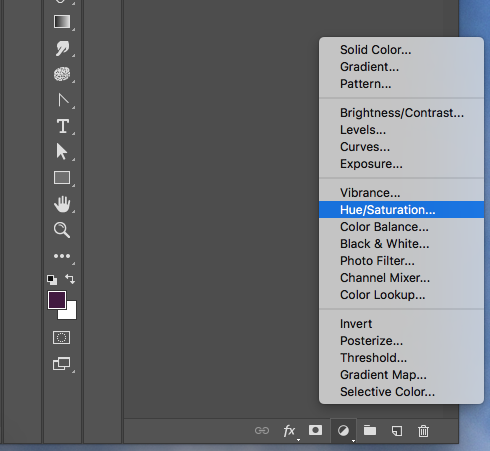Select the highlighted Hue/Saturation... entry

coord(401,210)
